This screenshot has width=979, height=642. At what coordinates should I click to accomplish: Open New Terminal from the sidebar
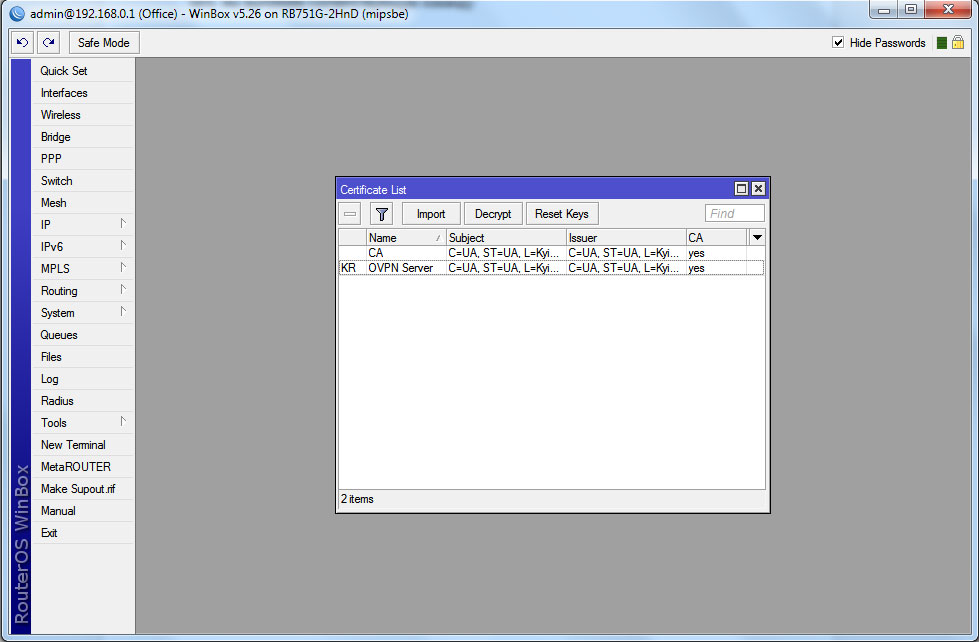click(73, 445)
